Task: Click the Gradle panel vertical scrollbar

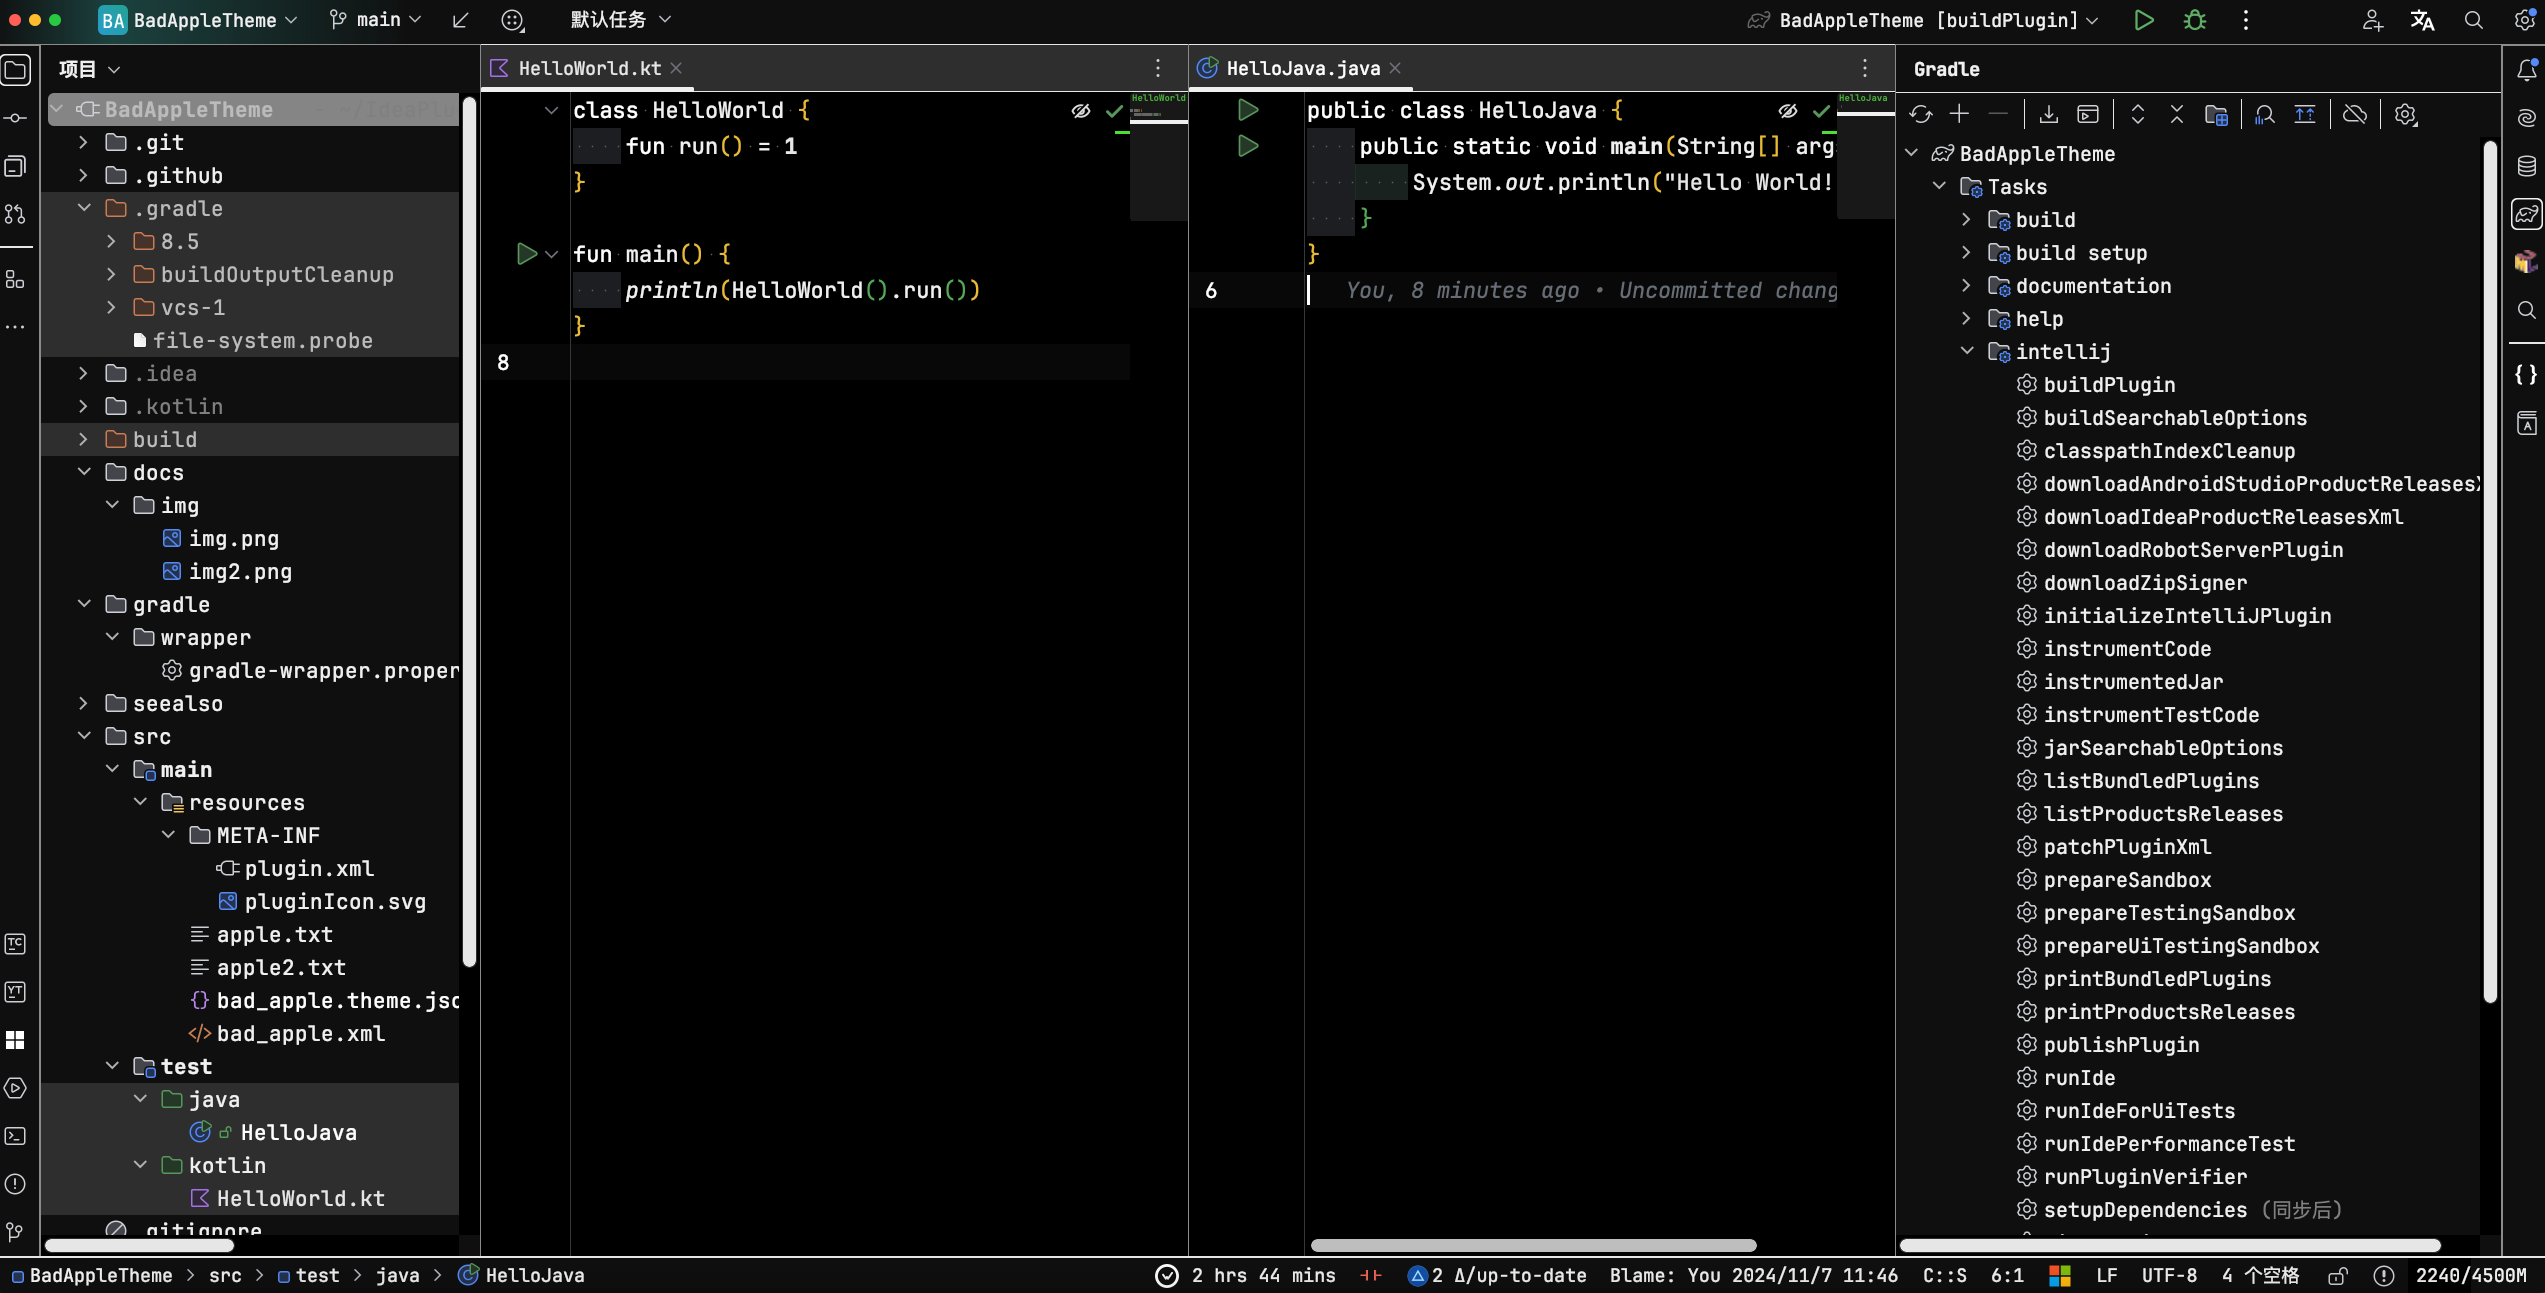Action: pyautogui.click(x=2490, y=571)
